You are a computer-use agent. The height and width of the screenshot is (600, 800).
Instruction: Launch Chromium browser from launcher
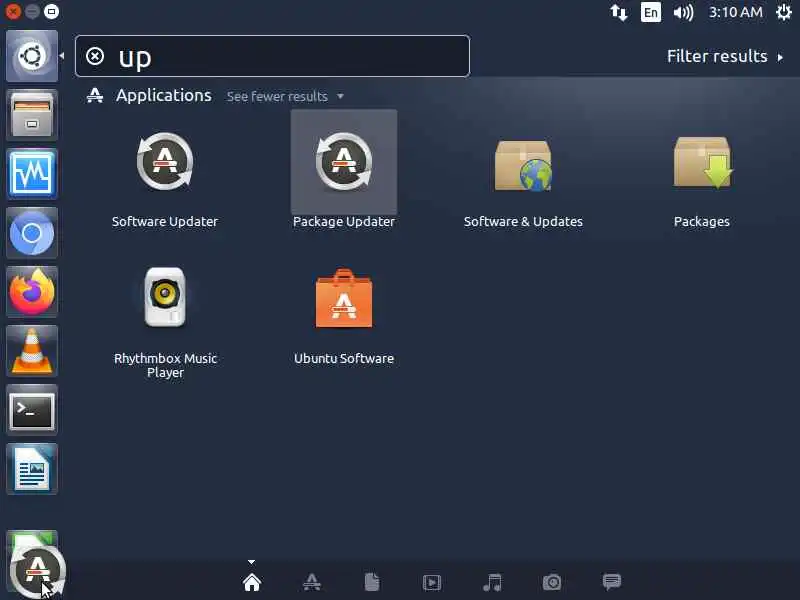coord(32,233)
